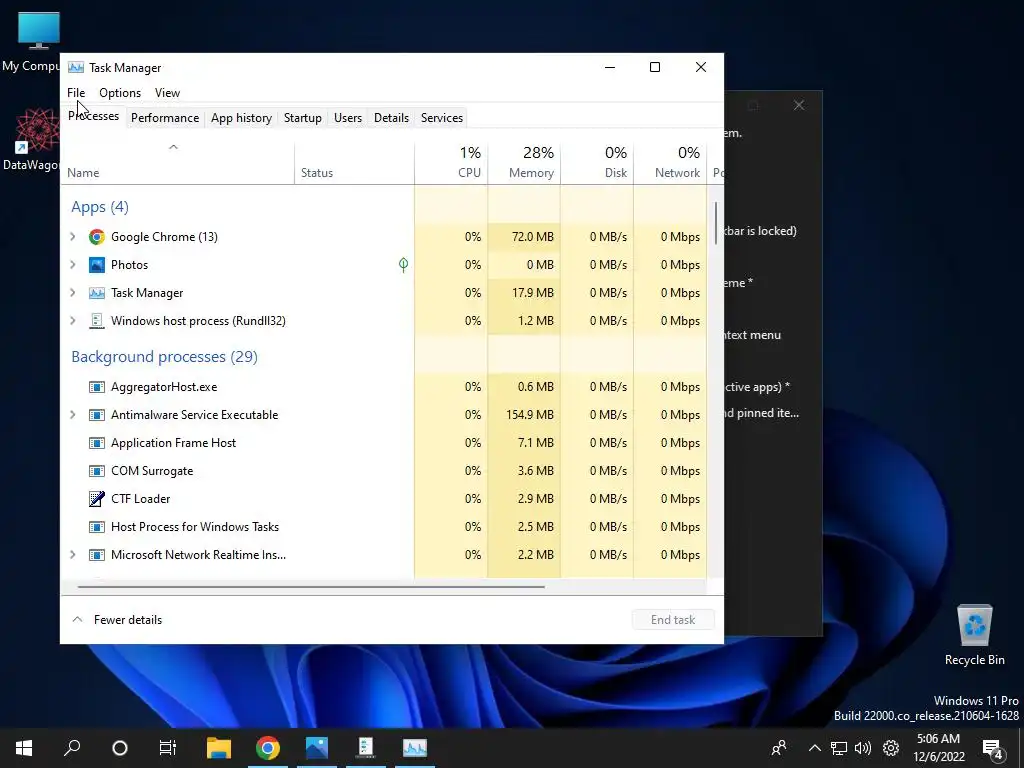
Task: Switch to the Startup tab
Action: click(x=302, y=118)
